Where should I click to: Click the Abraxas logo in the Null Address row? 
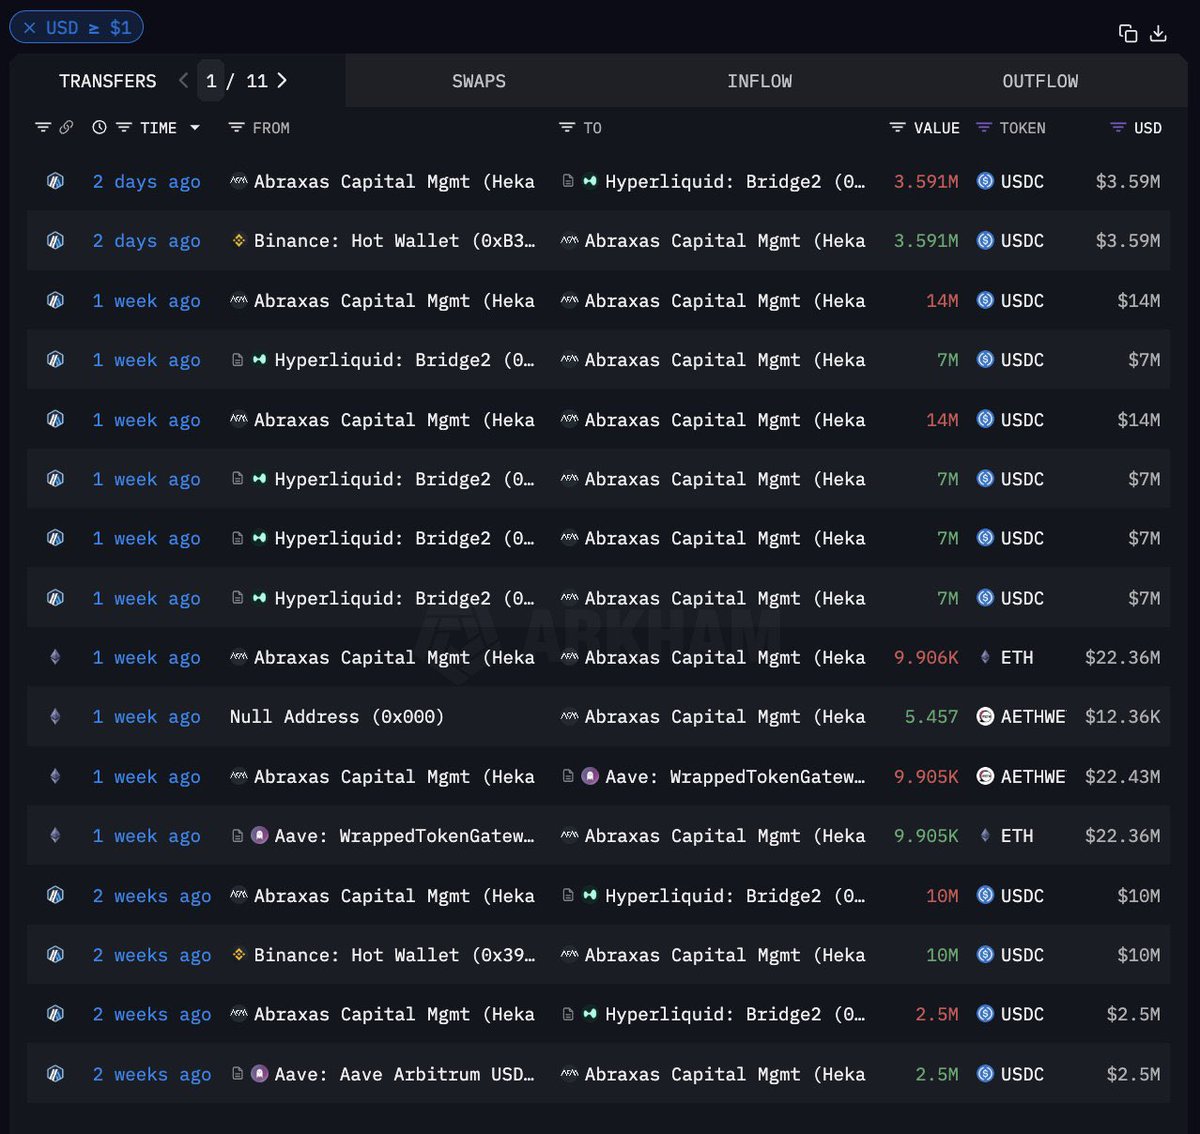point(569,717)
